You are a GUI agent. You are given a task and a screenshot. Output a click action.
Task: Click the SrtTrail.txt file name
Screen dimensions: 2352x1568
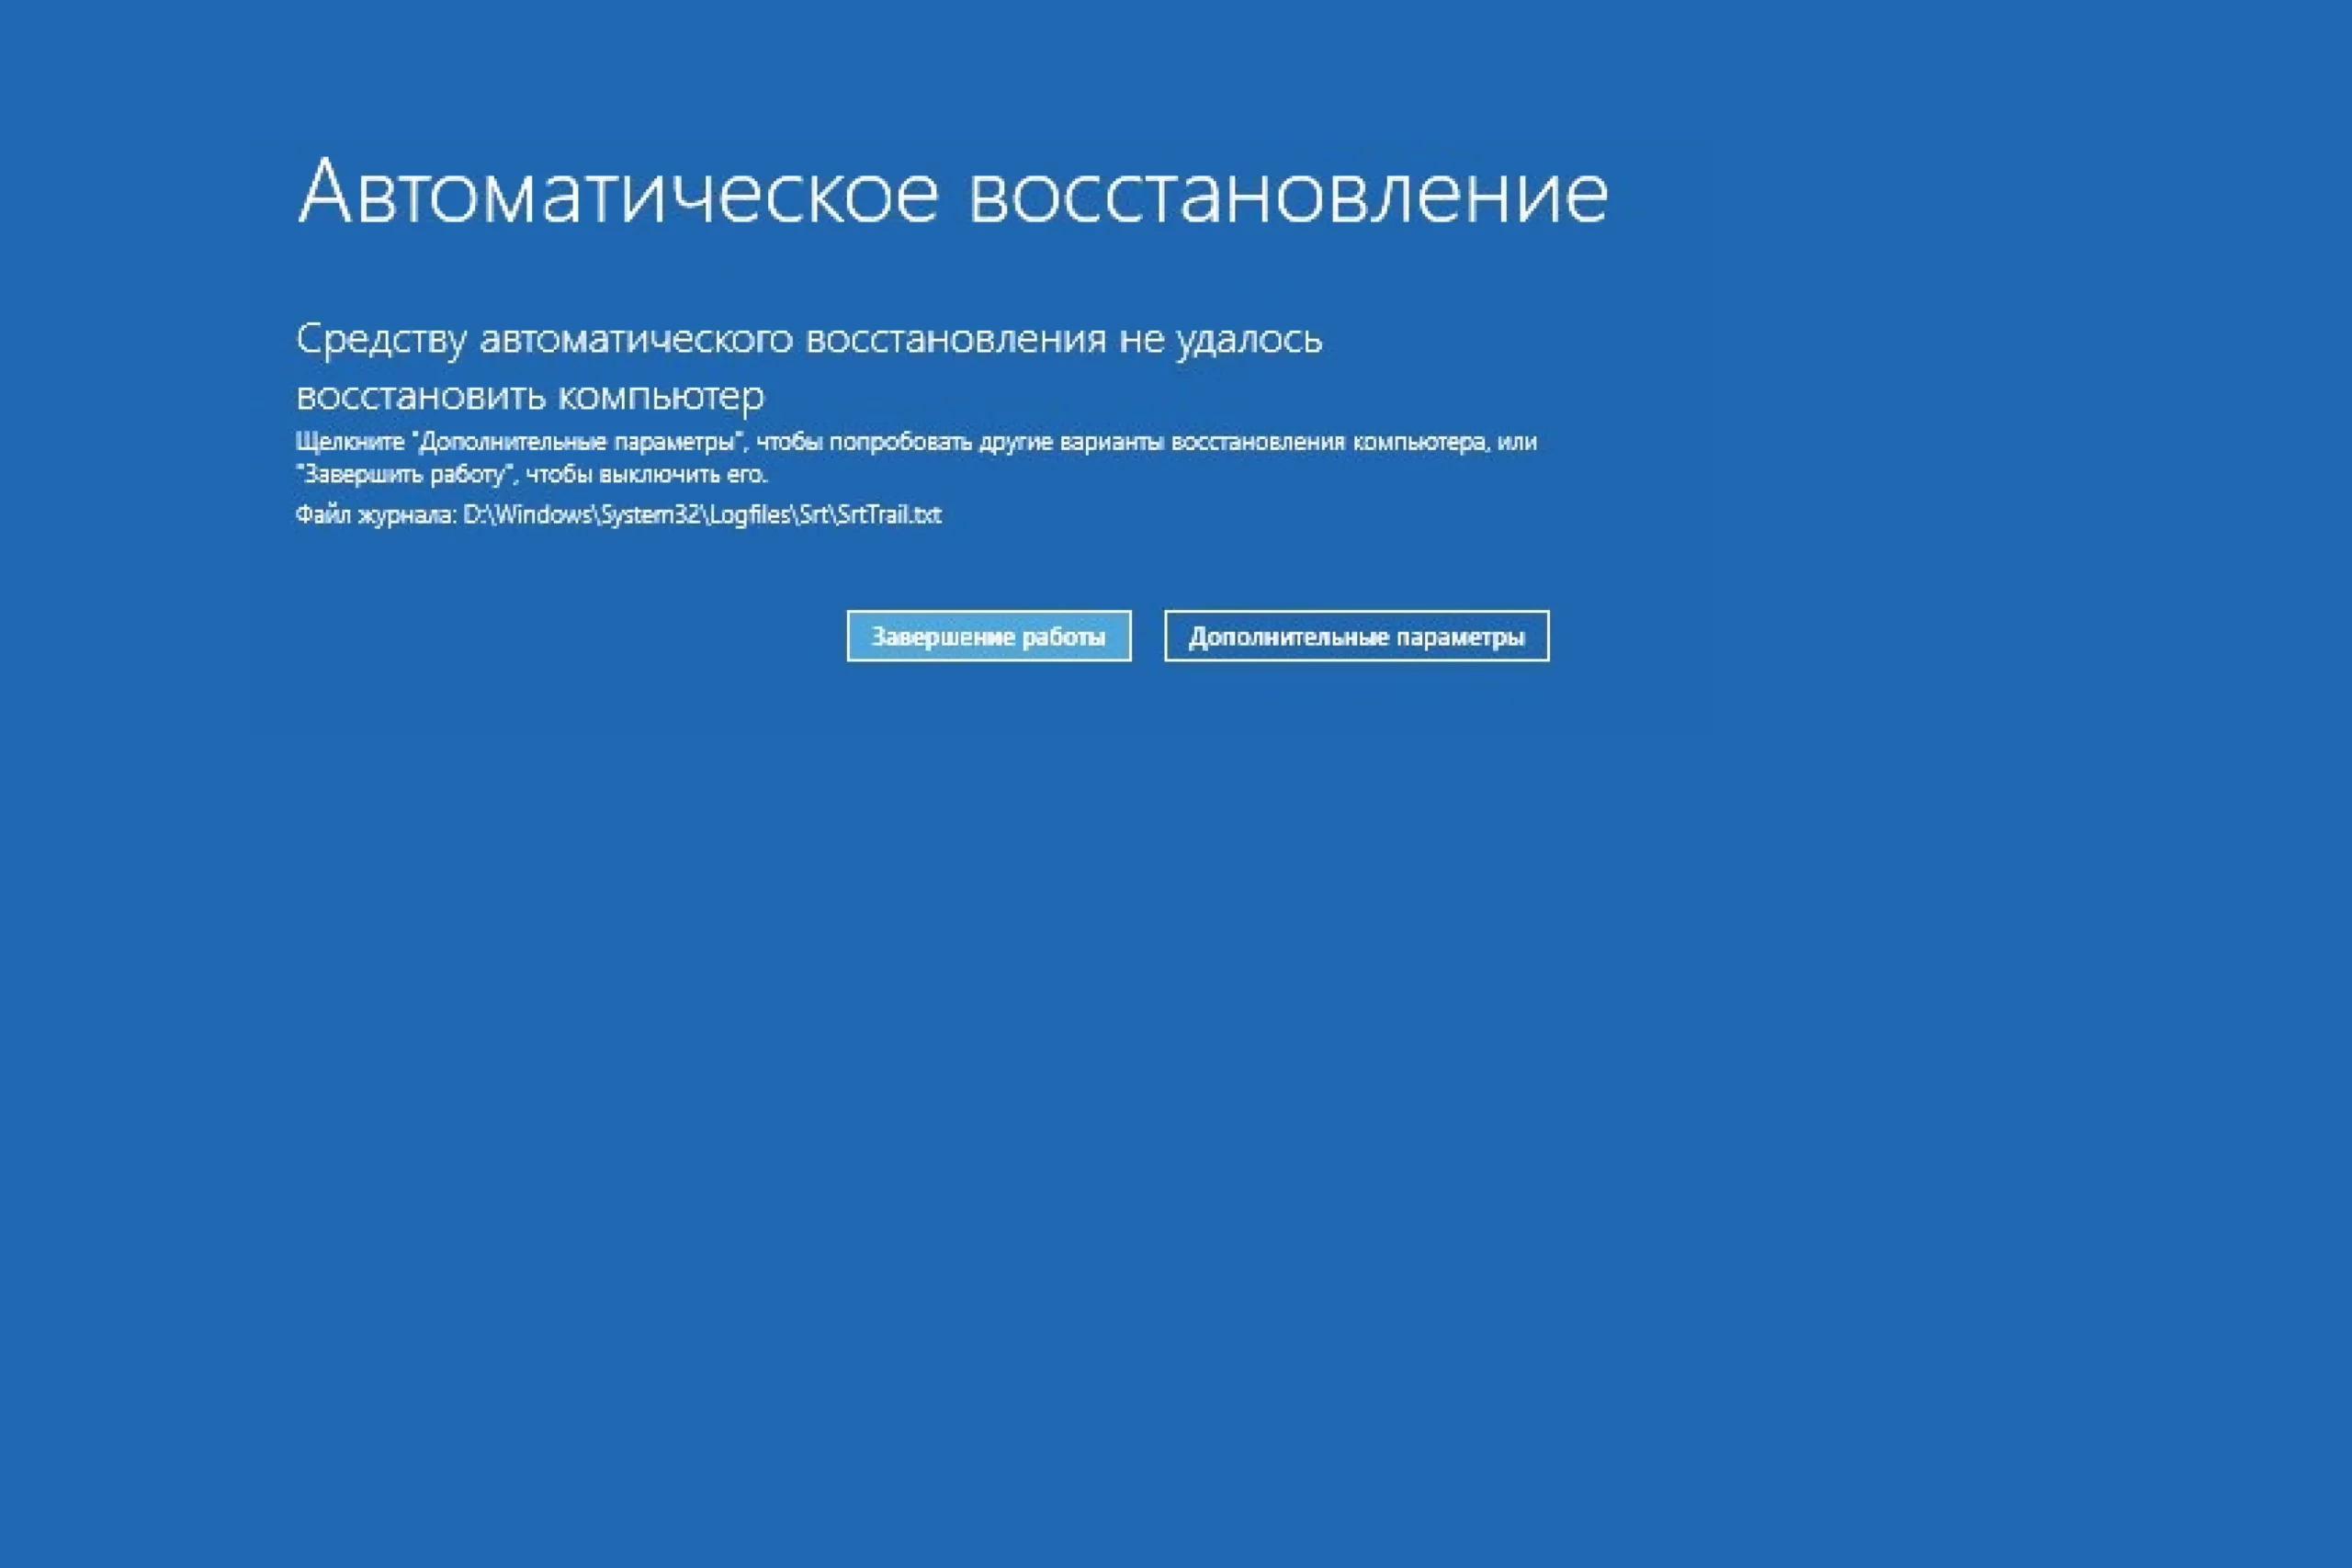(x=889, y=515)
